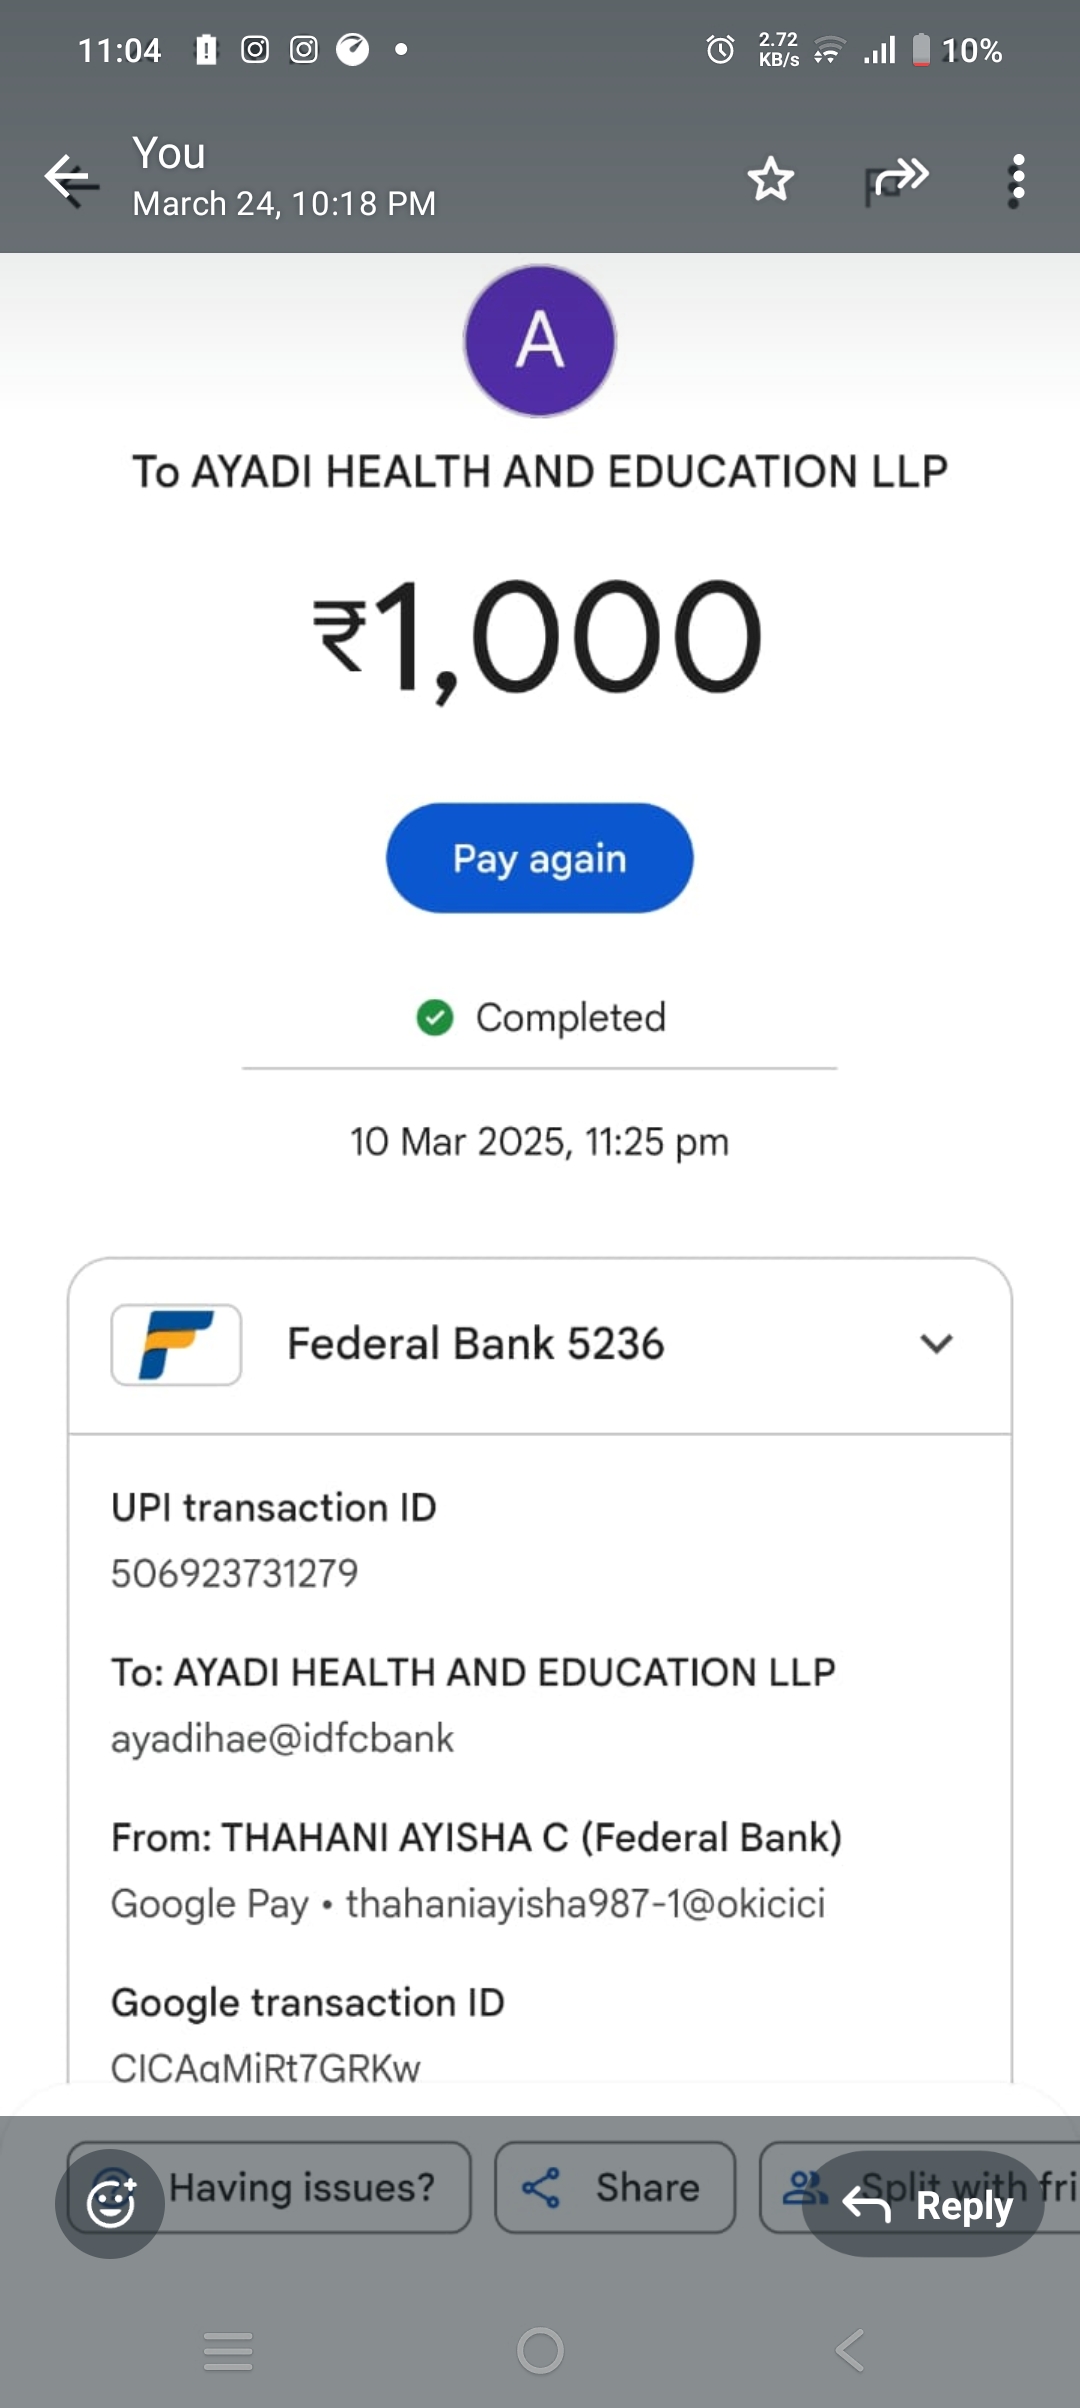Tap the Google transaction ID value
Viewport: 1080px width, 2408px height.
click(x=266, y=2066)
